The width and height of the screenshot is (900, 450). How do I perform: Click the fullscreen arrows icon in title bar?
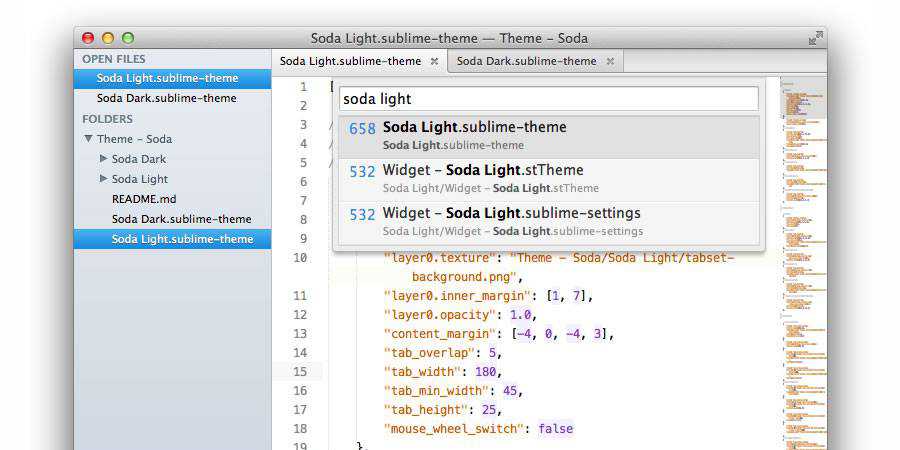[x=816, y=38]
